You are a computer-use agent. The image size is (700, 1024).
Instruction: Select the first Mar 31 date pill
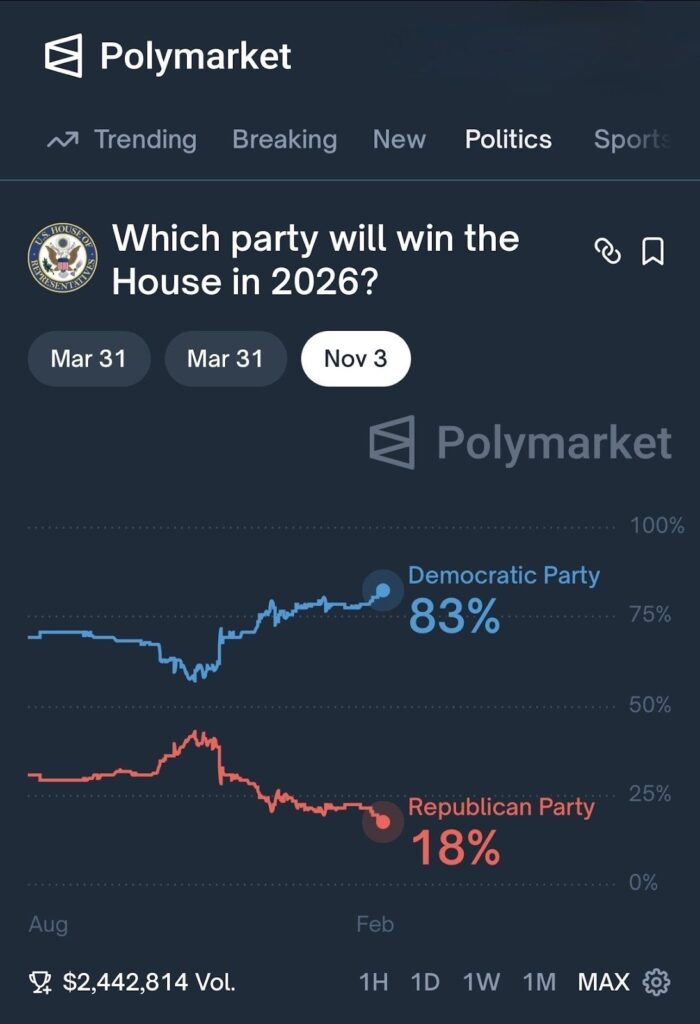pyautogui.click(x=88, y=359)
